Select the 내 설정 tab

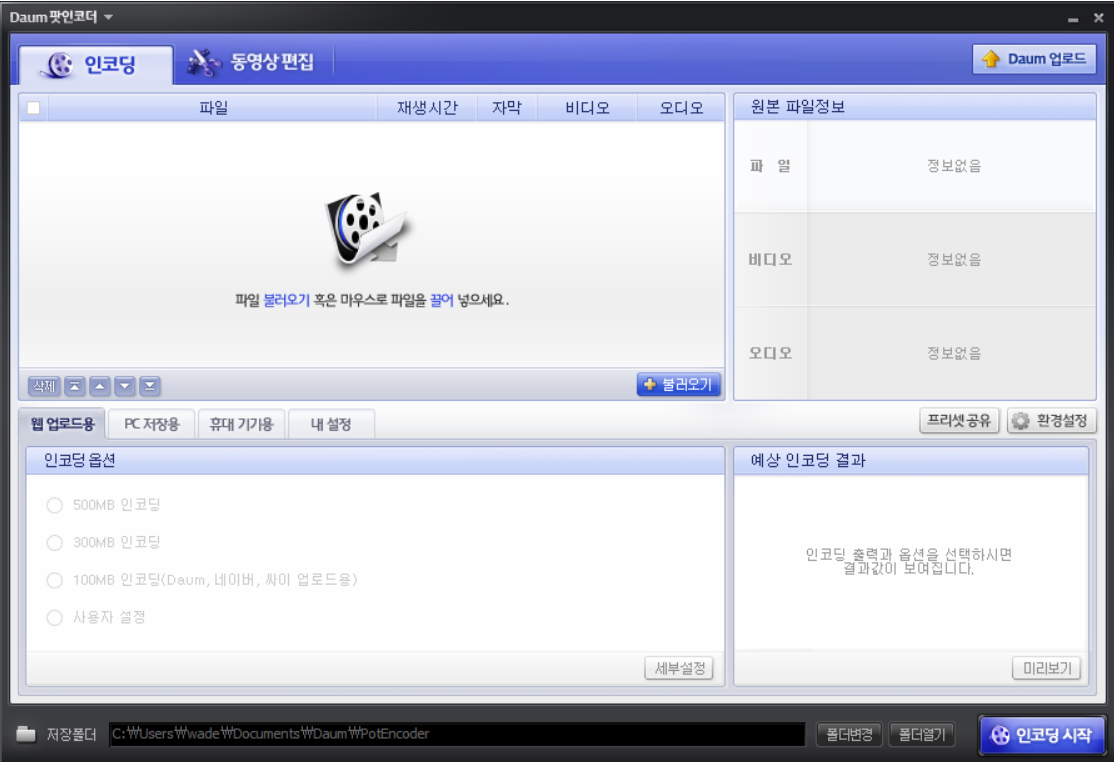pos(331,424)
